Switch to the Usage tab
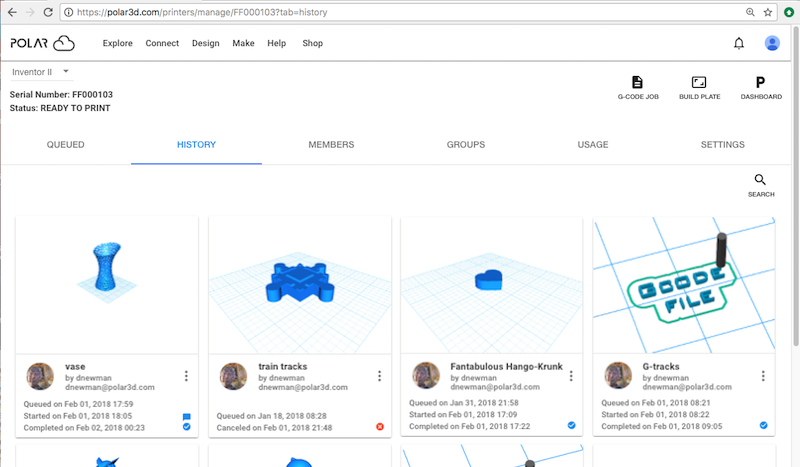 pyautogui.click(x=593, y=144)
